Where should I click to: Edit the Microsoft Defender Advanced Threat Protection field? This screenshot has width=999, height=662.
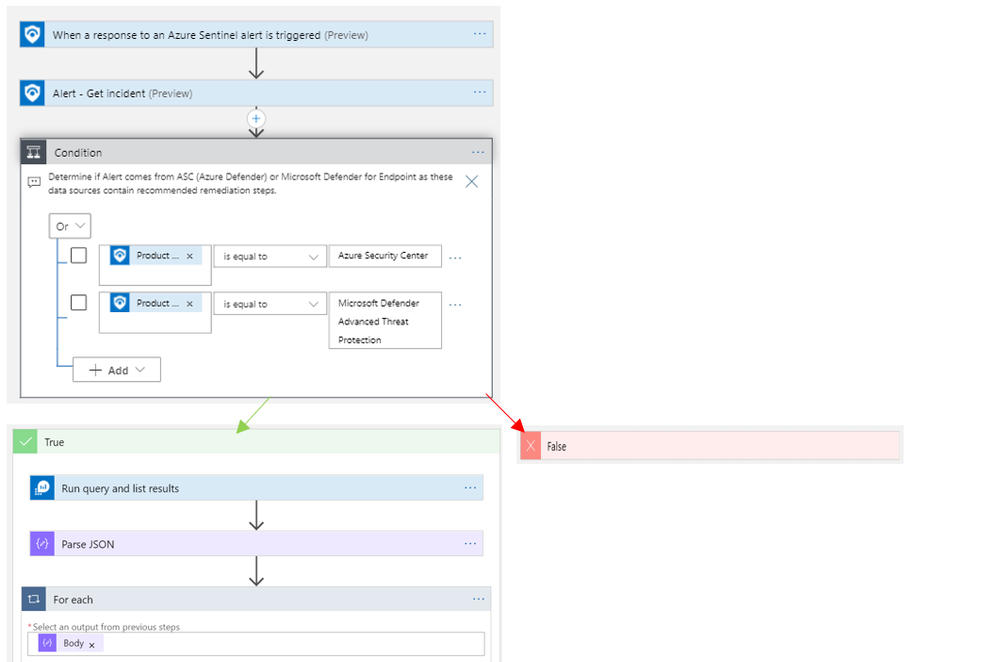coord(385,320)
